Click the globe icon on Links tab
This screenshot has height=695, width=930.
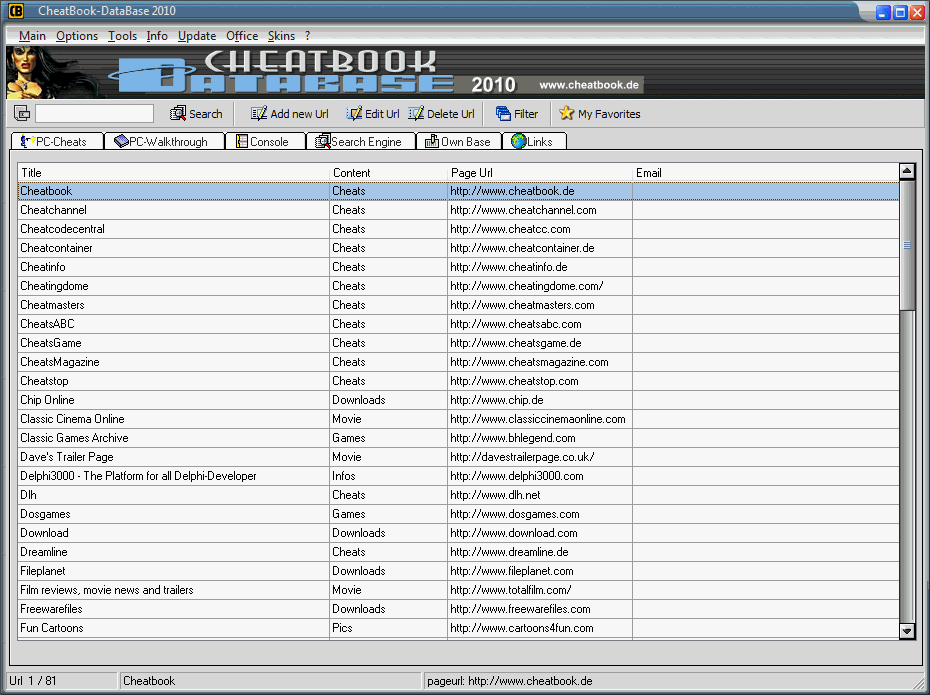518,142
